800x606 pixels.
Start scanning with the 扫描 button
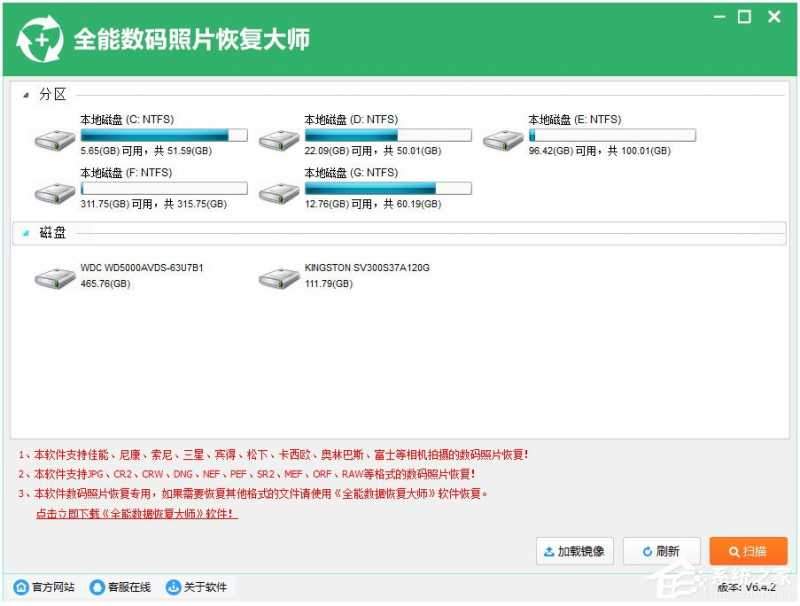pos(747,551)
